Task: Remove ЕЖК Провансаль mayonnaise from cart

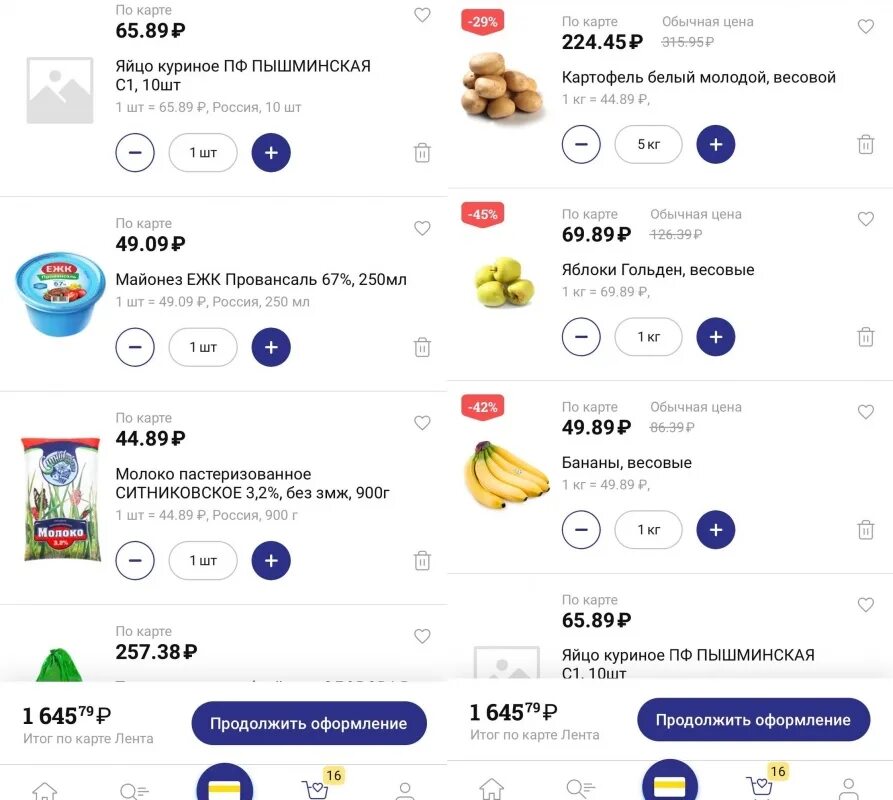Action: pos(422,347)
